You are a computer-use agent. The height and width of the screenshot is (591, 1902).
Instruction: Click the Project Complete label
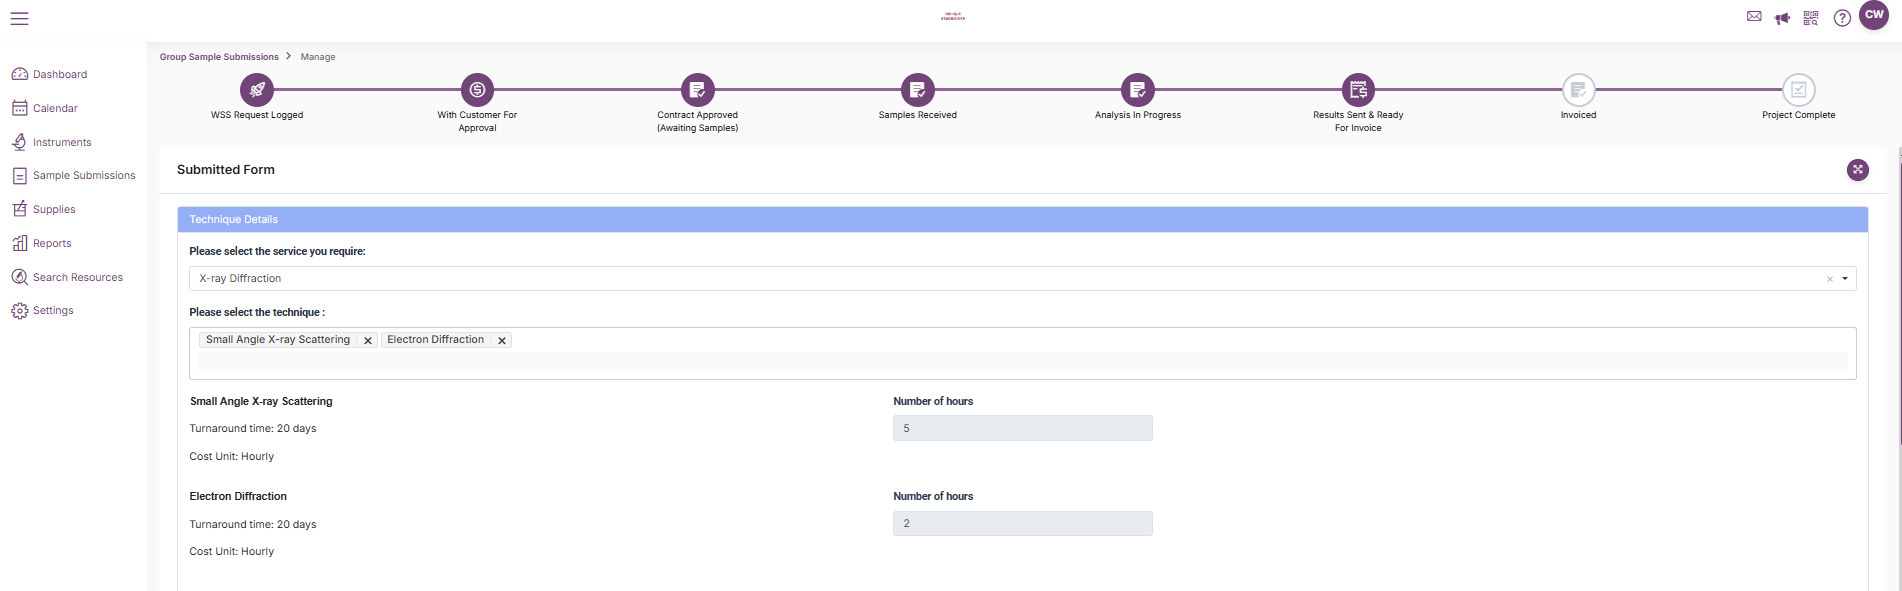tap(1798, 115)
